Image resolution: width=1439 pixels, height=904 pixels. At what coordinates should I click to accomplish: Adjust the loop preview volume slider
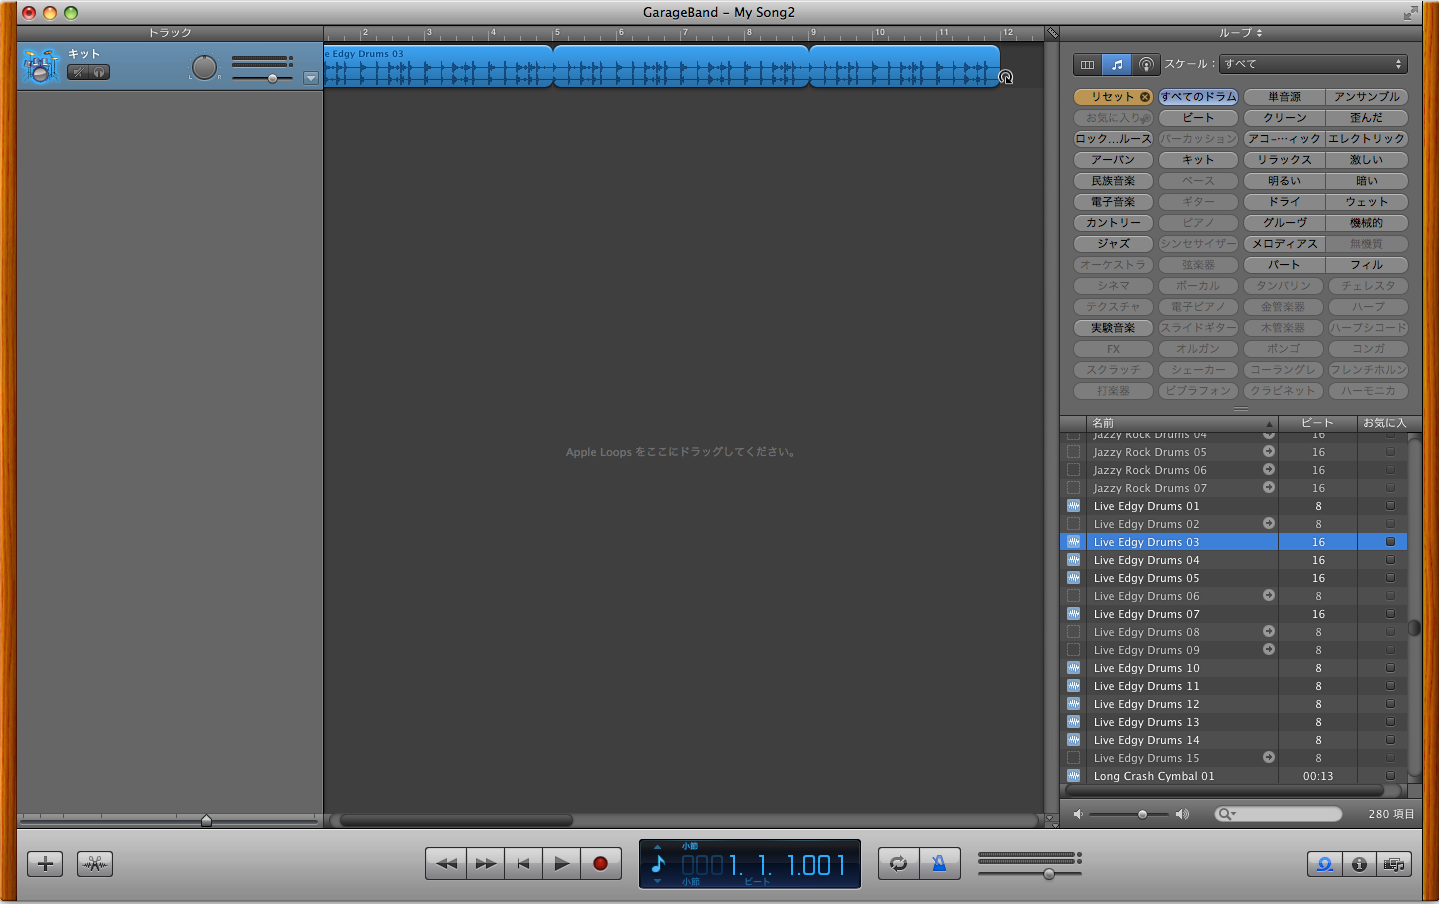[1142, 814]
